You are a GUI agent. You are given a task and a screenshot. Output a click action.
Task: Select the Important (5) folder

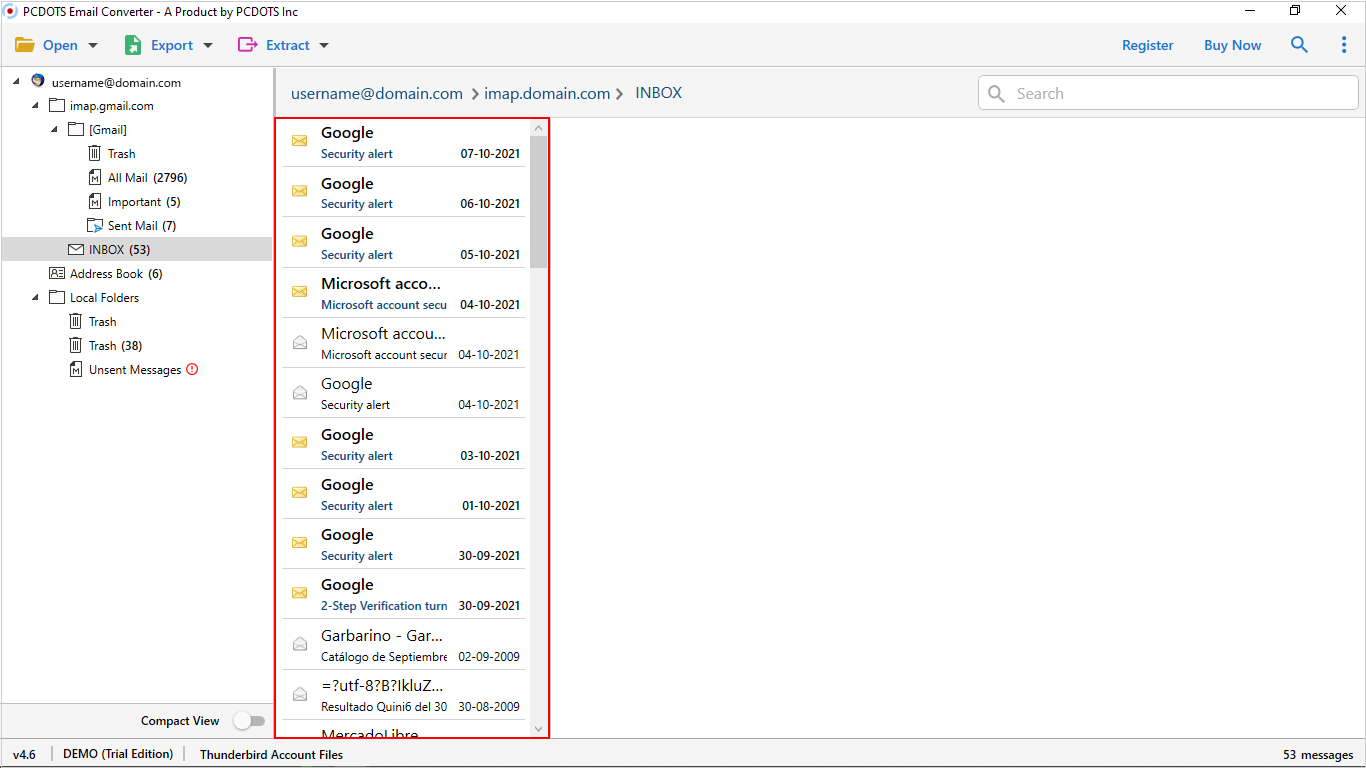tap(144, 201)
